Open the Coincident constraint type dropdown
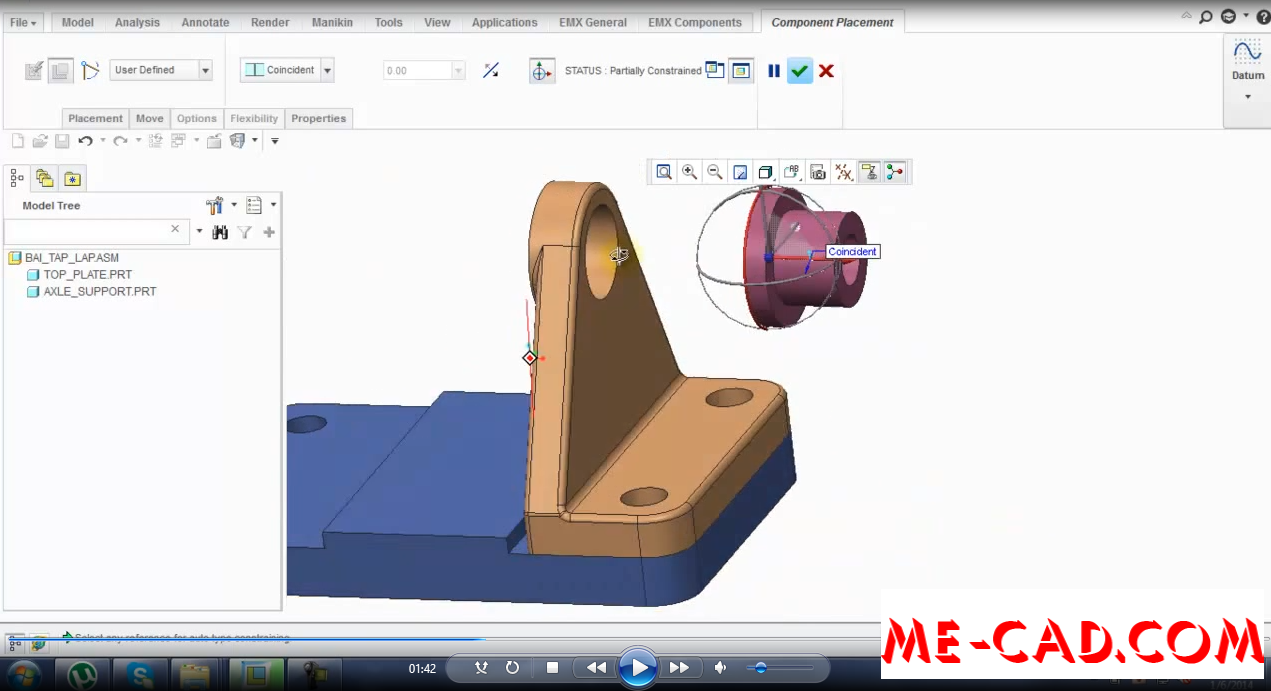 click(327, 69)
